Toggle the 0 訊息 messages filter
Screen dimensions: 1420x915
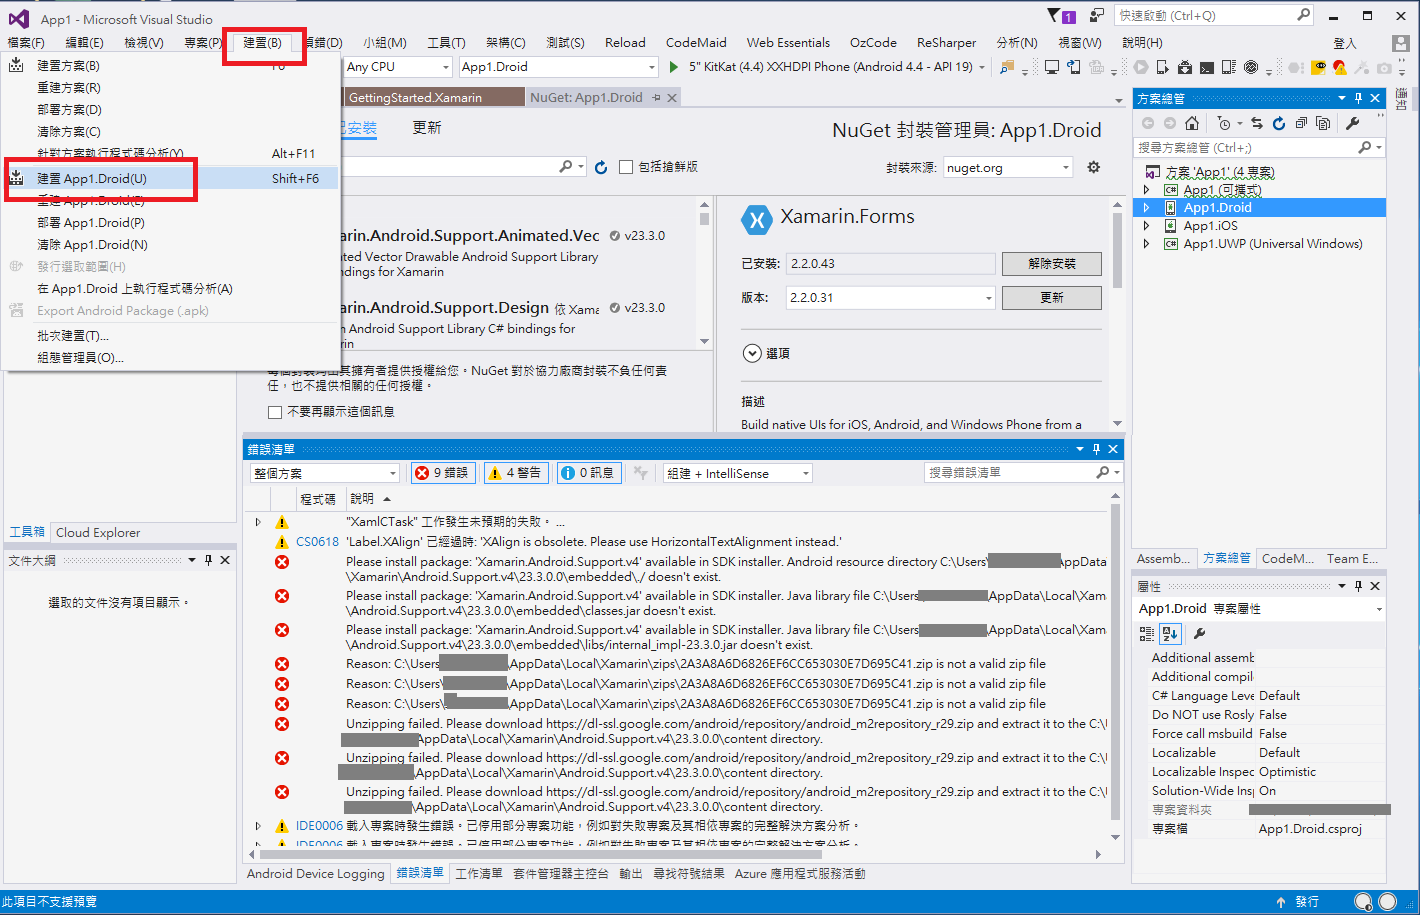(x=588, y=473)
